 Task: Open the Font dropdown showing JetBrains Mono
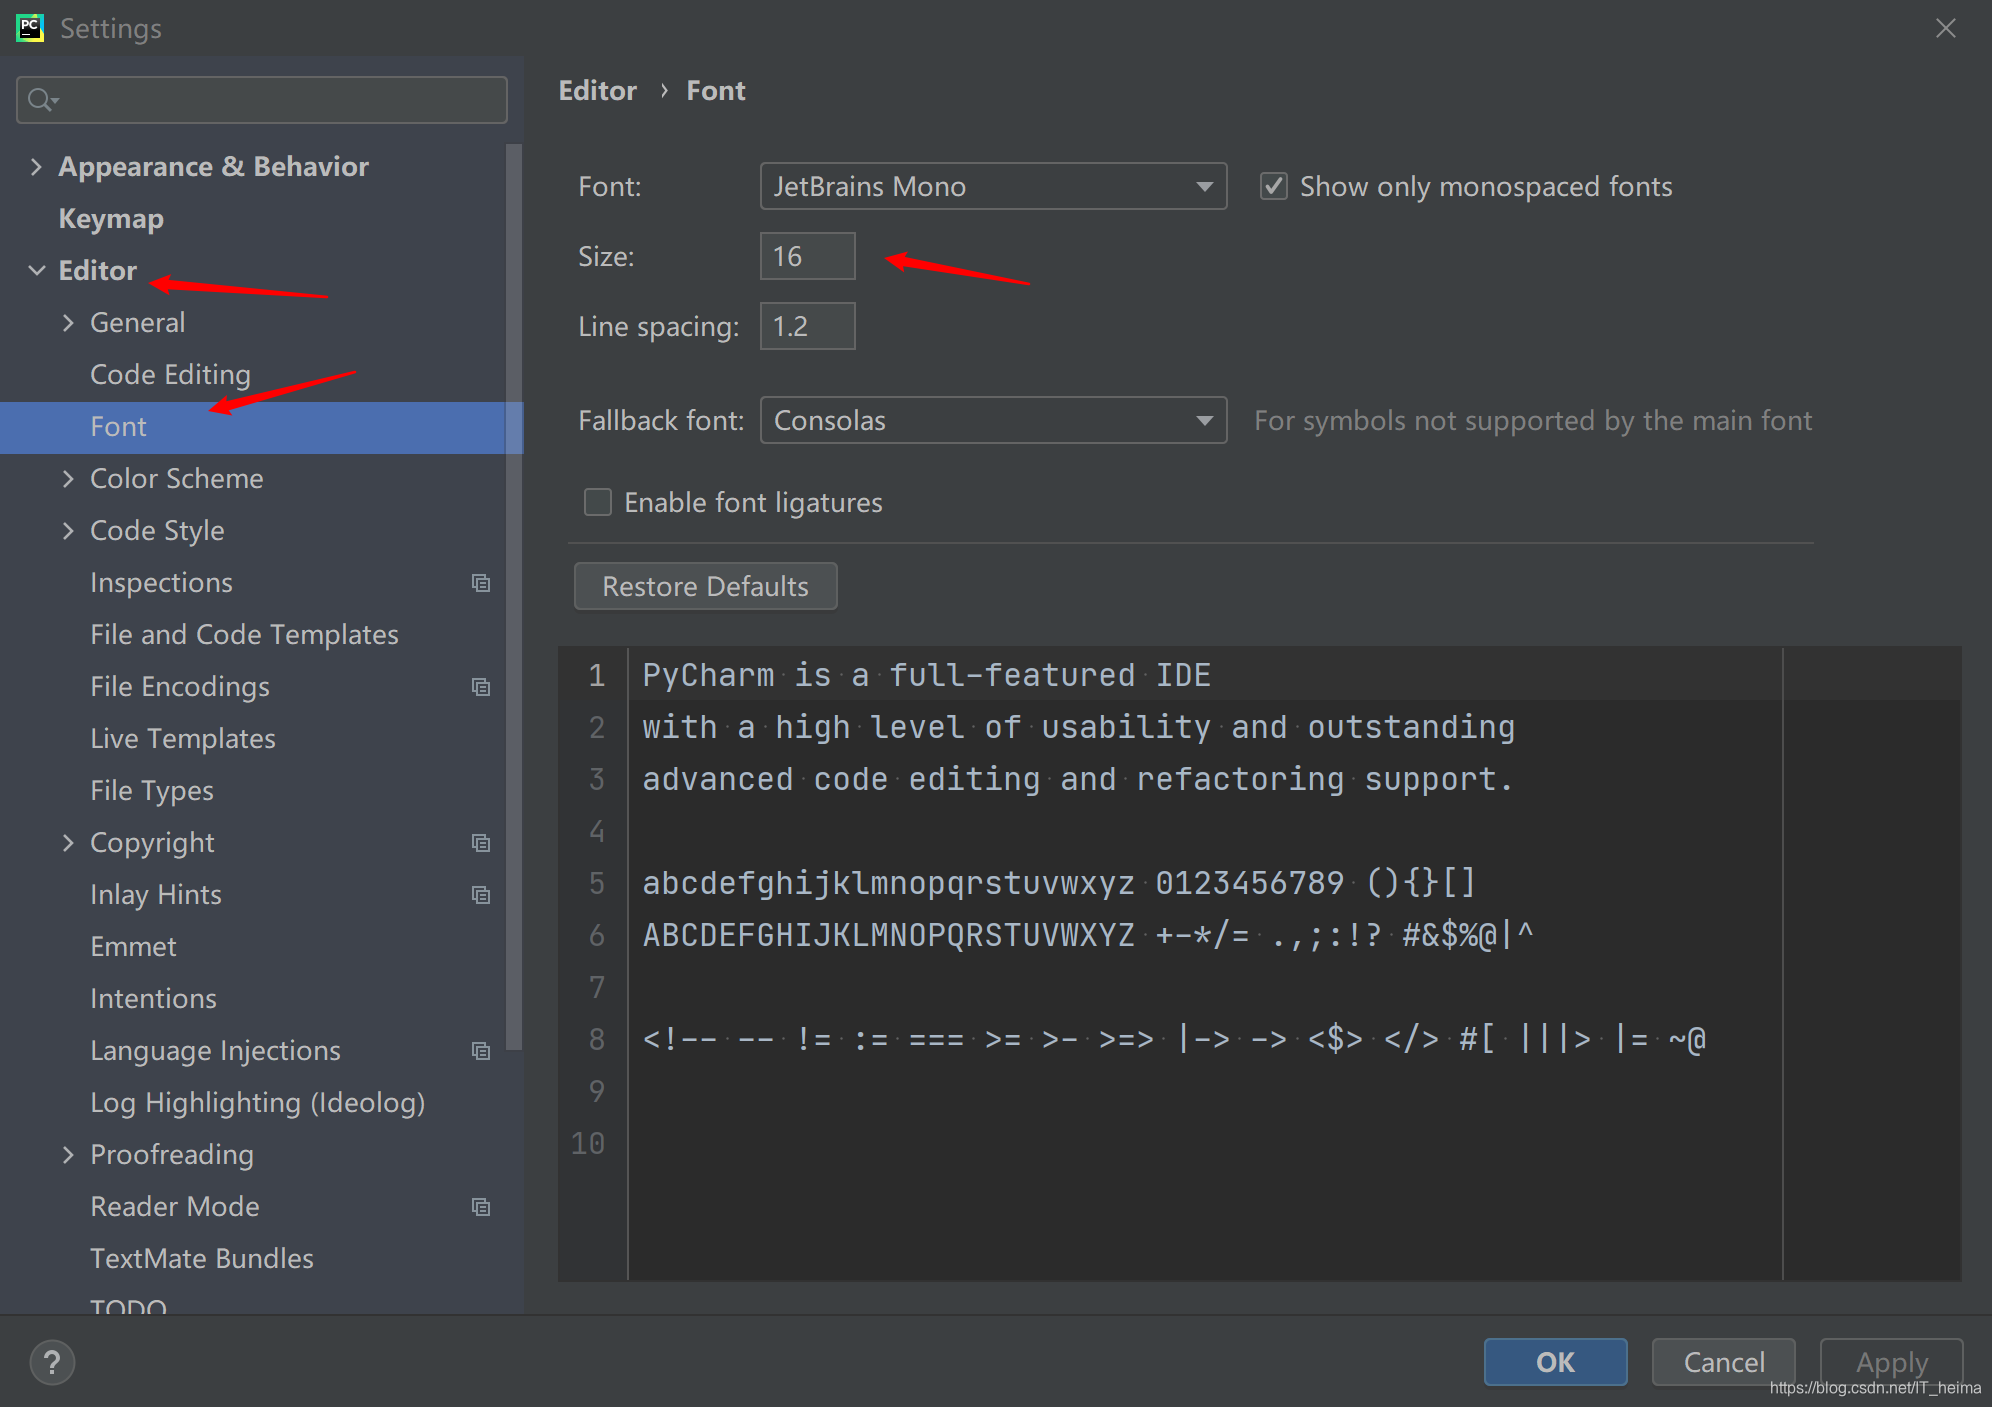993,187
